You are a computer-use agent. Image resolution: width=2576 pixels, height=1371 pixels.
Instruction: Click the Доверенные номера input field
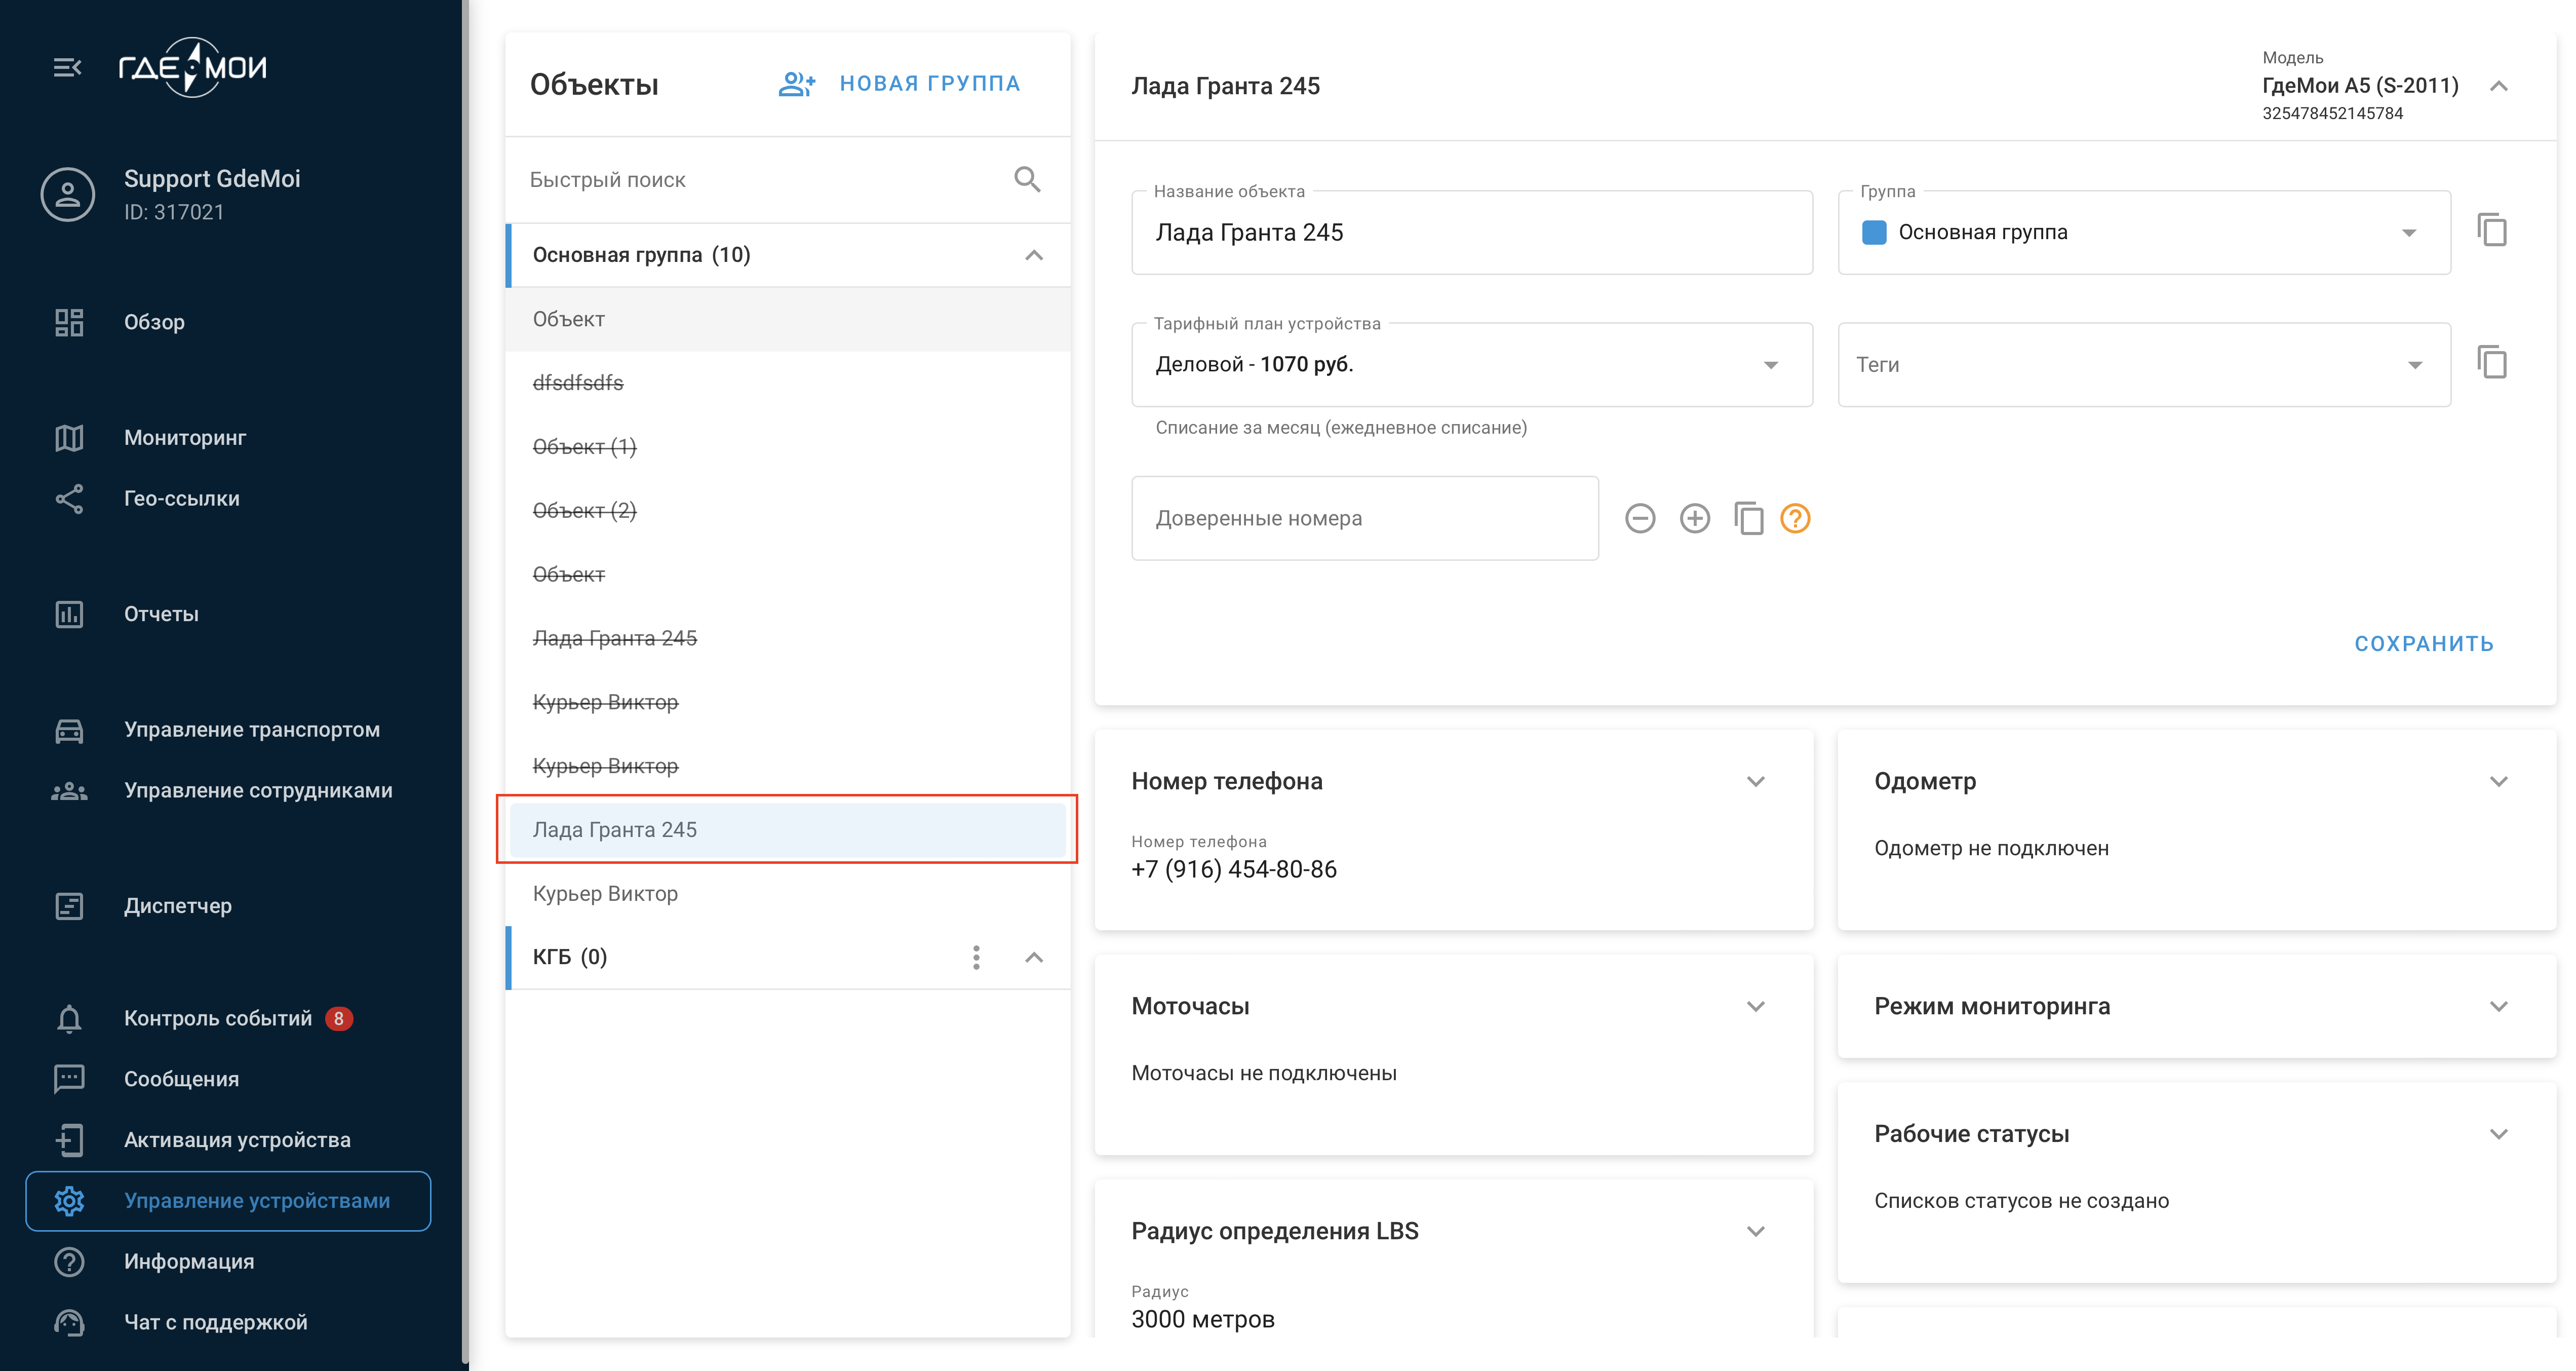[x=1364, y=518]
